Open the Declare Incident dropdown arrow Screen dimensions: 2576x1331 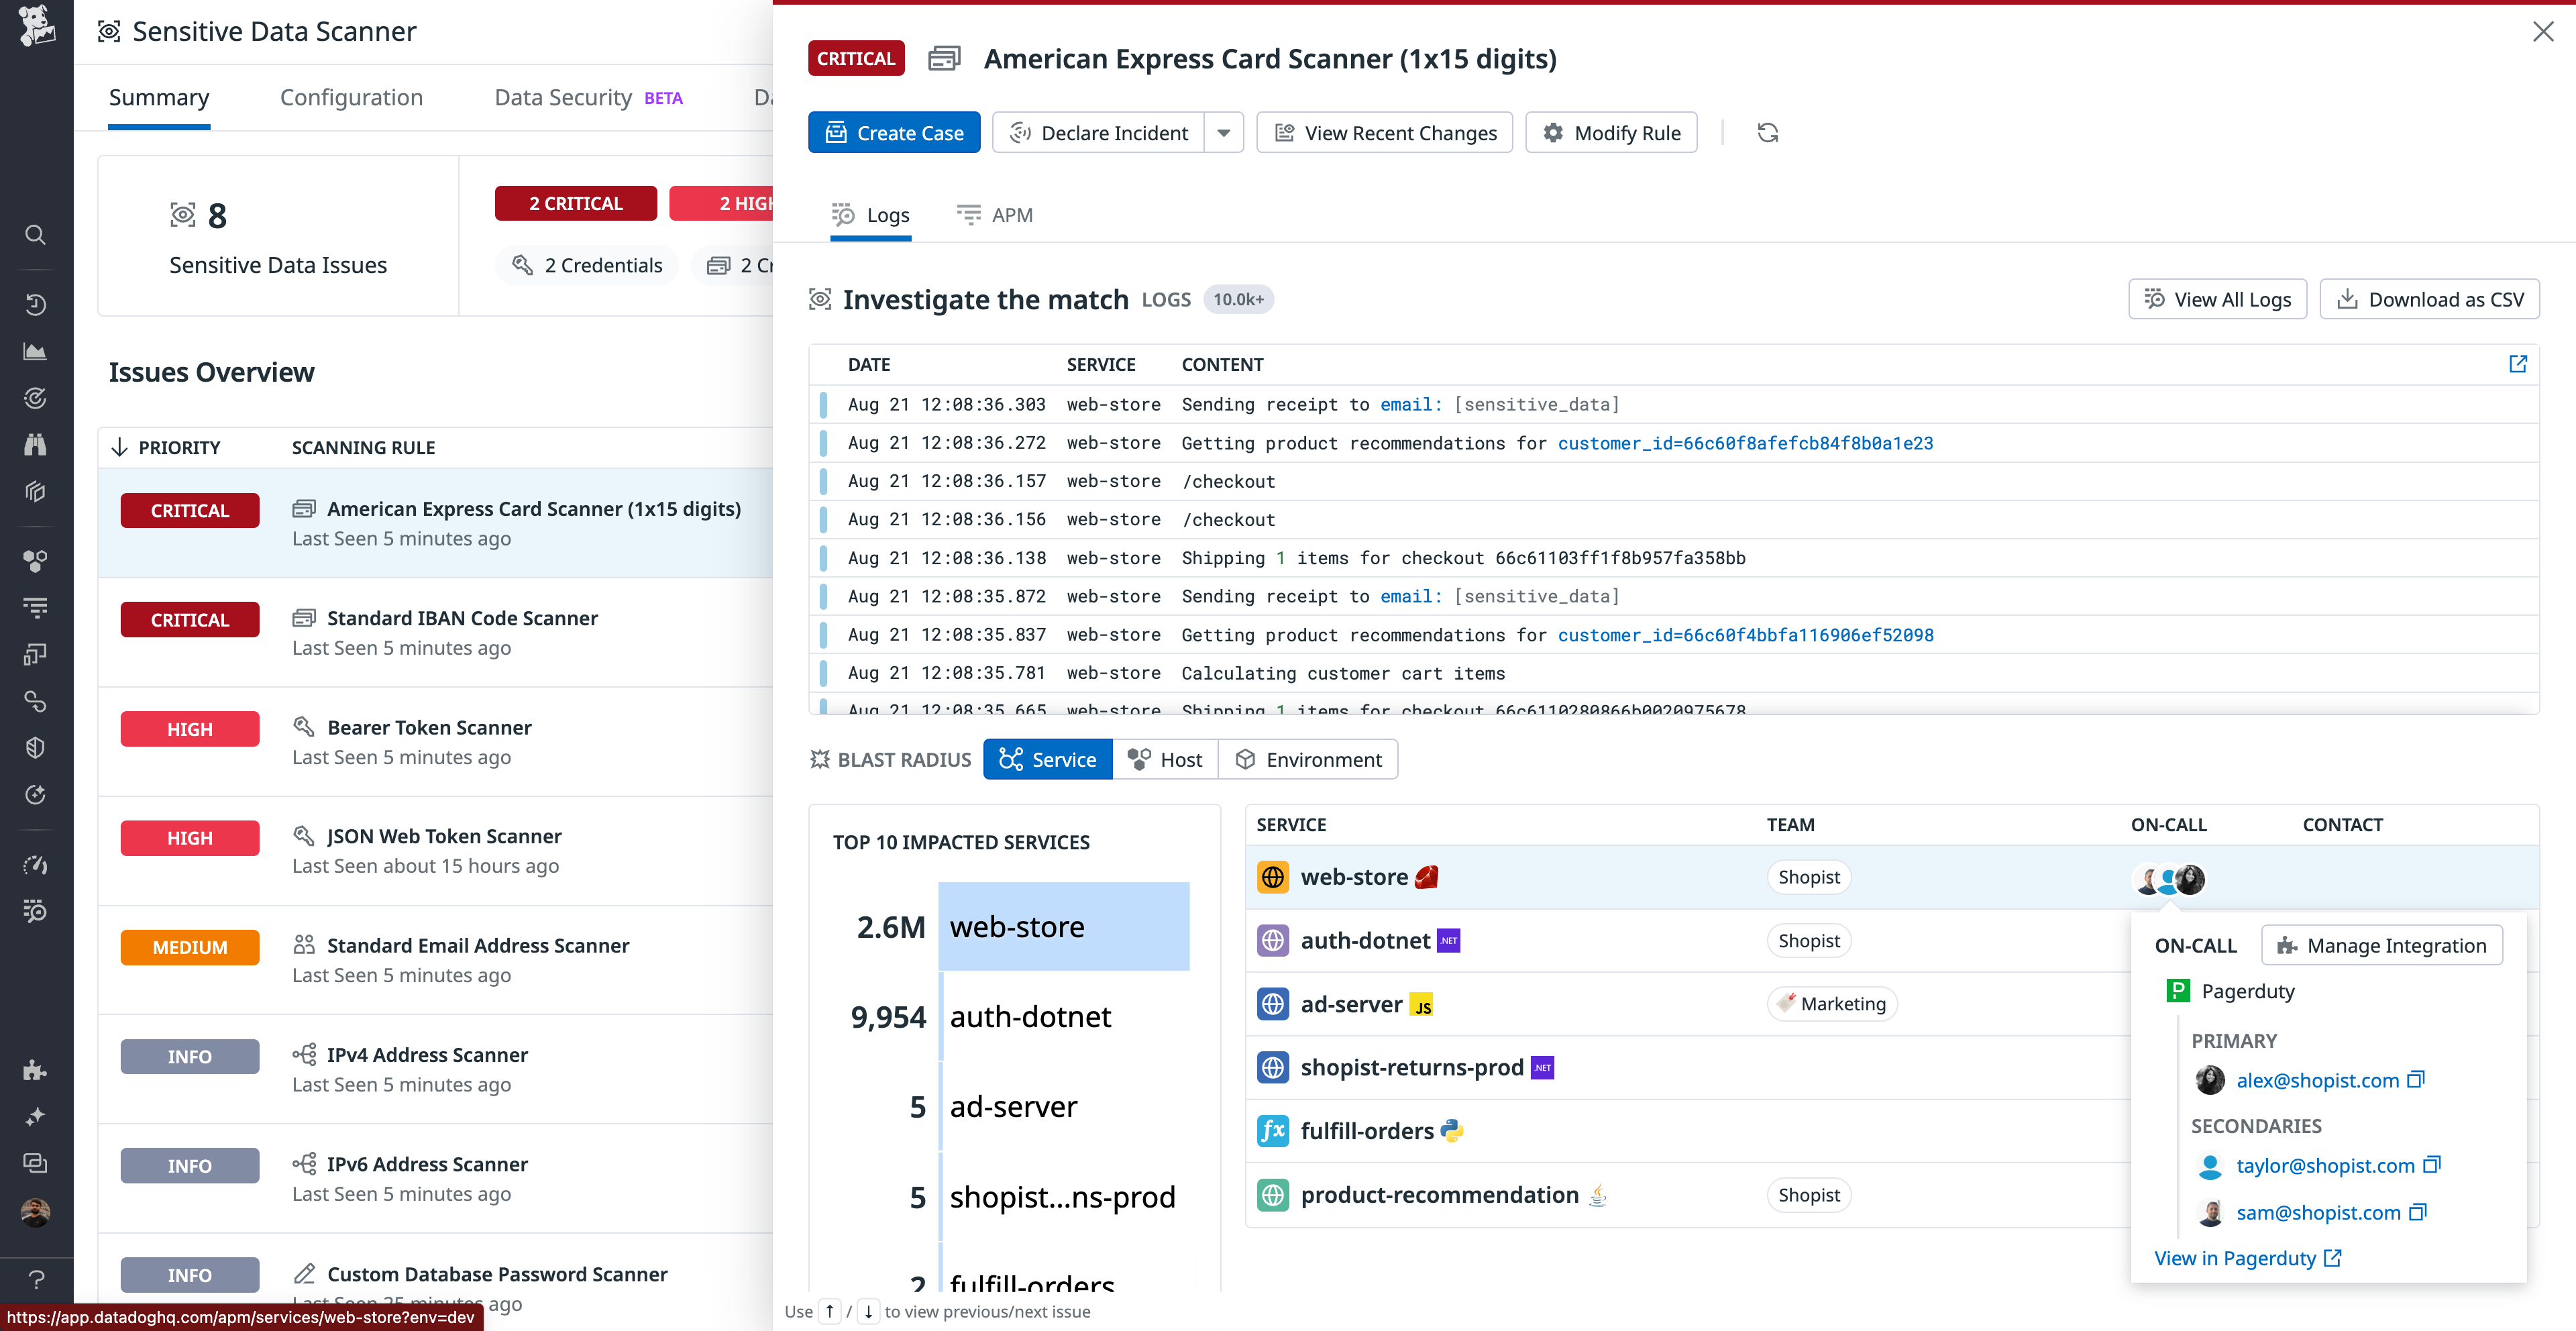(x=1224, y=132)
